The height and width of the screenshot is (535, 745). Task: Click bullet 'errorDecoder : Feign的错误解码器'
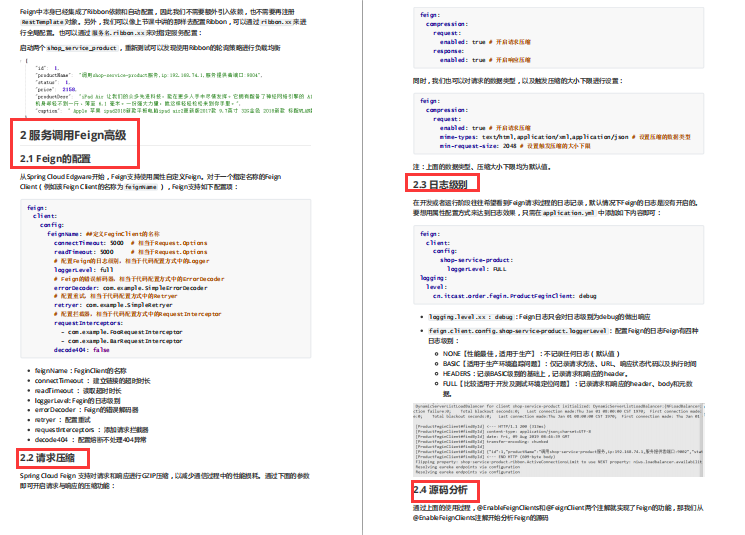[86, 410]
